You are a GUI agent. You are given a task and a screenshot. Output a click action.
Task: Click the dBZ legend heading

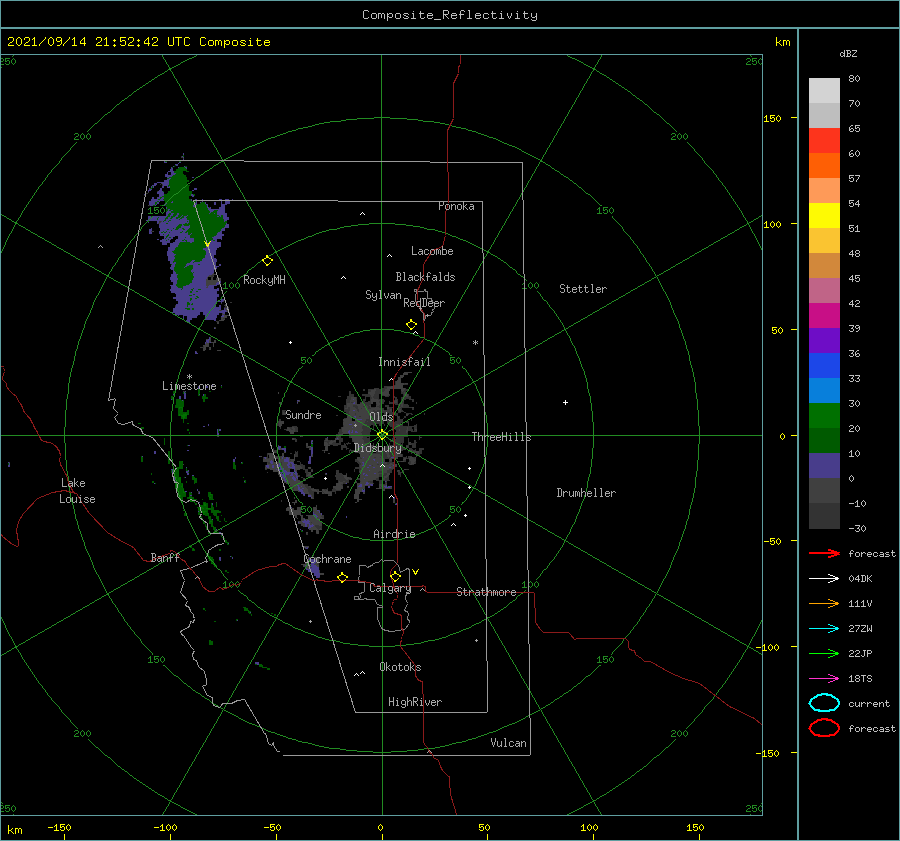click(848, 53)
